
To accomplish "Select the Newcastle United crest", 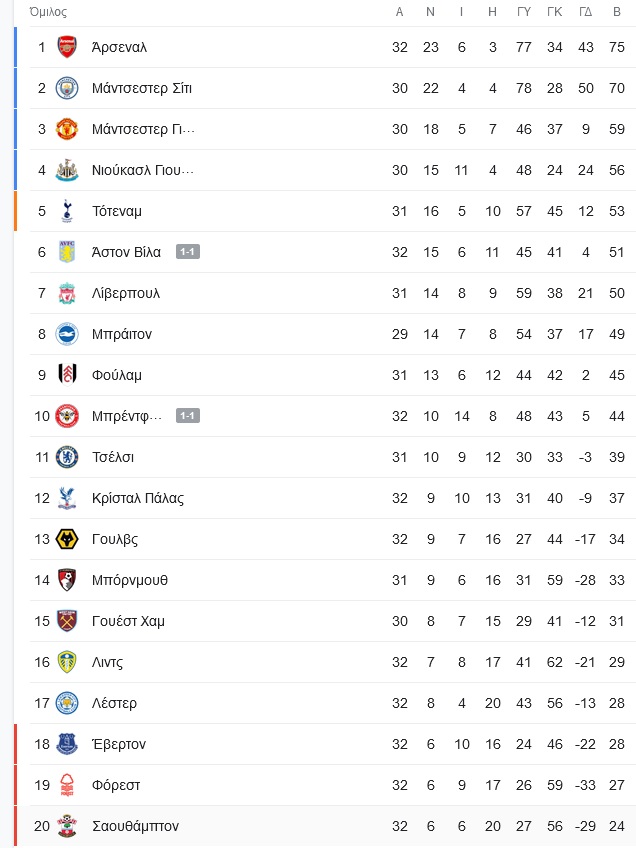I will [67, 170].
